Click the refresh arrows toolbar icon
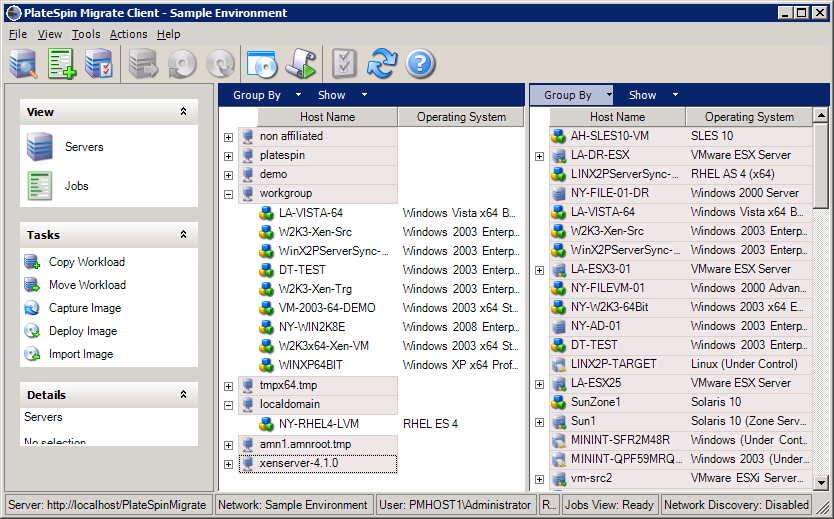This screenshot has width=834, height=519. pos(382,64)
